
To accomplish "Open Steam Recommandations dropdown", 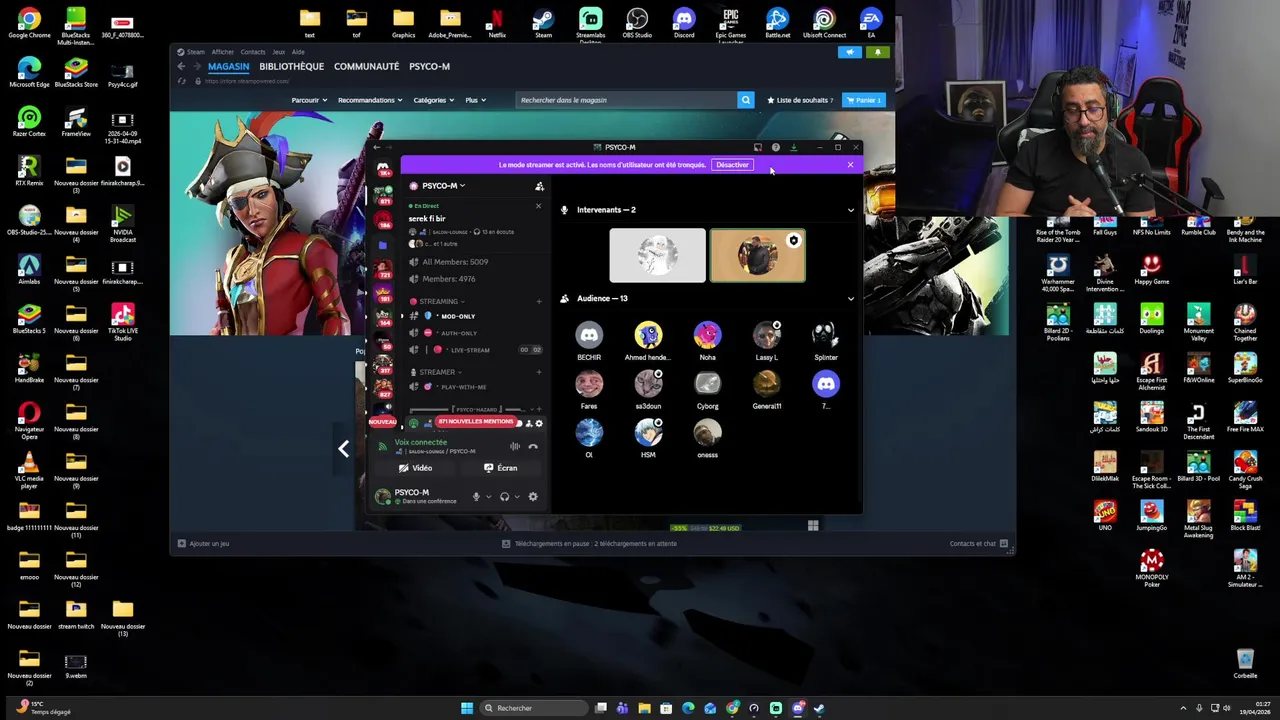I will tap(370, 100).
